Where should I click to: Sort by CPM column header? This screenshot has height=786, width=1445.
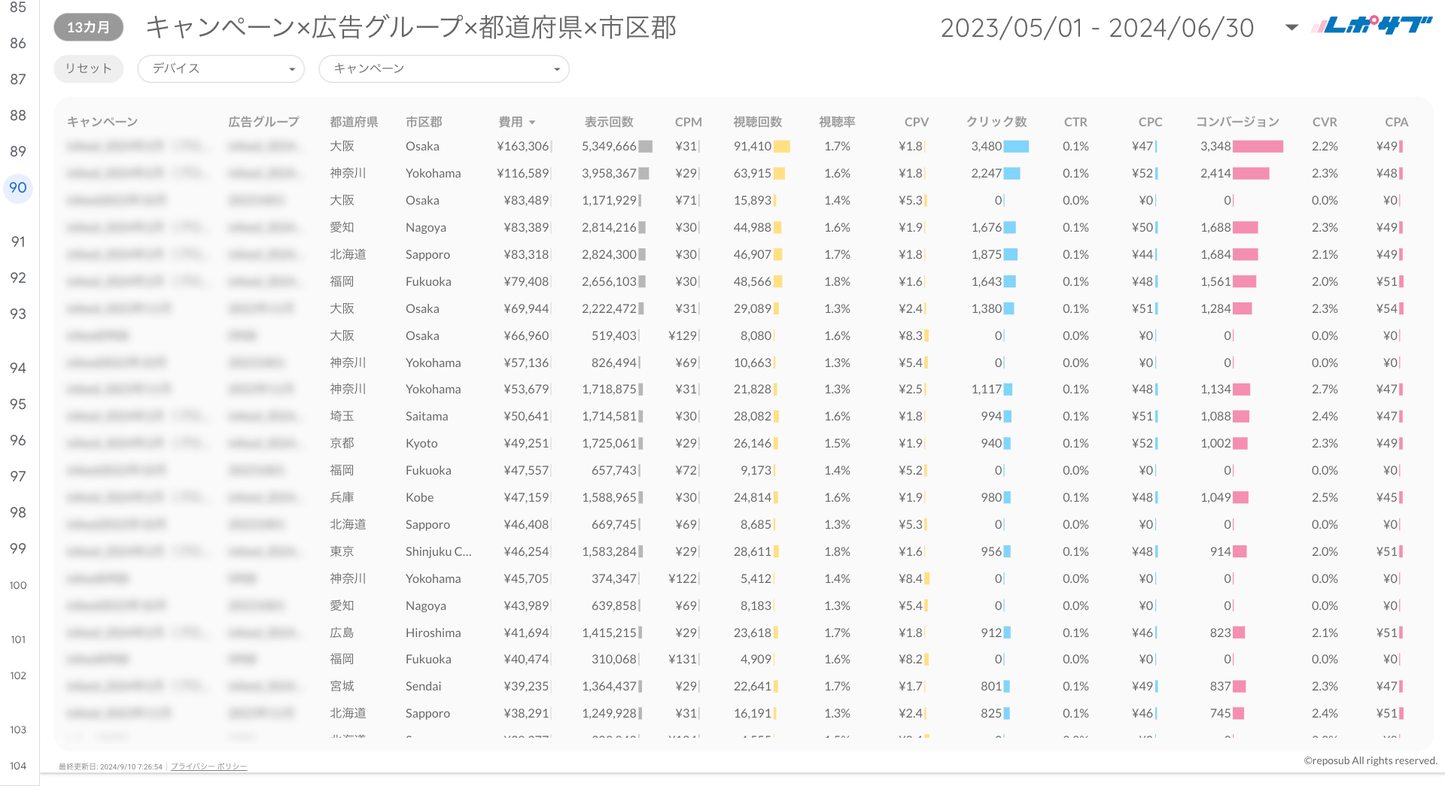[688, 122]
